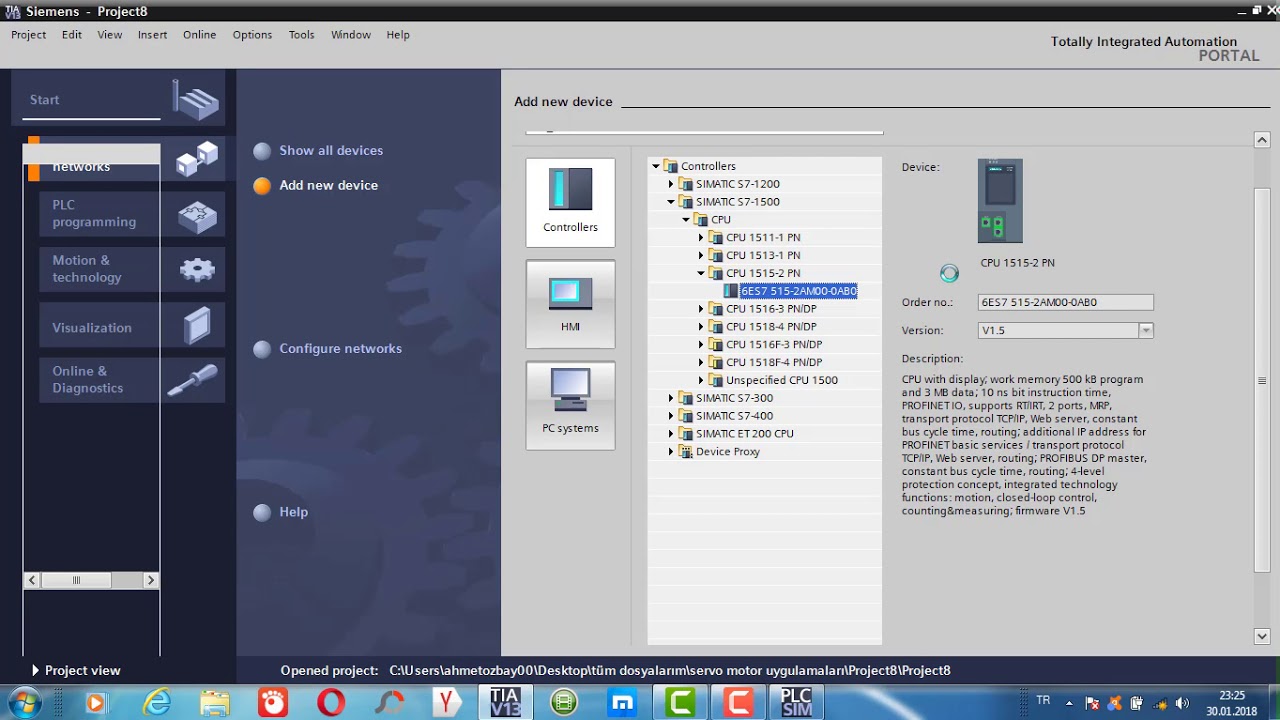Click the orange Add new device bullet
Image resolution: width=1280 pixels, height=720 pixels.
click(262, 186)
